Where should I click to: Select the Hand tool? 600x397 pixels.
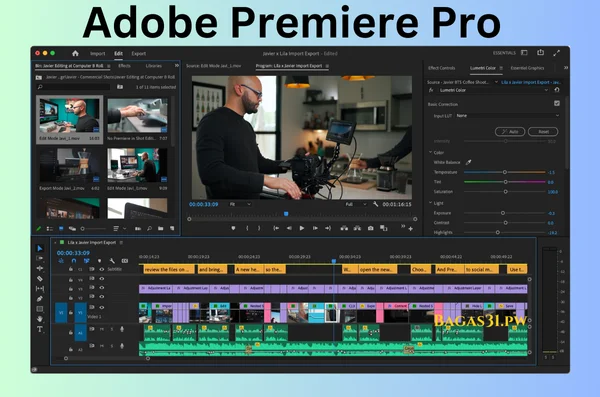point(40,319)
